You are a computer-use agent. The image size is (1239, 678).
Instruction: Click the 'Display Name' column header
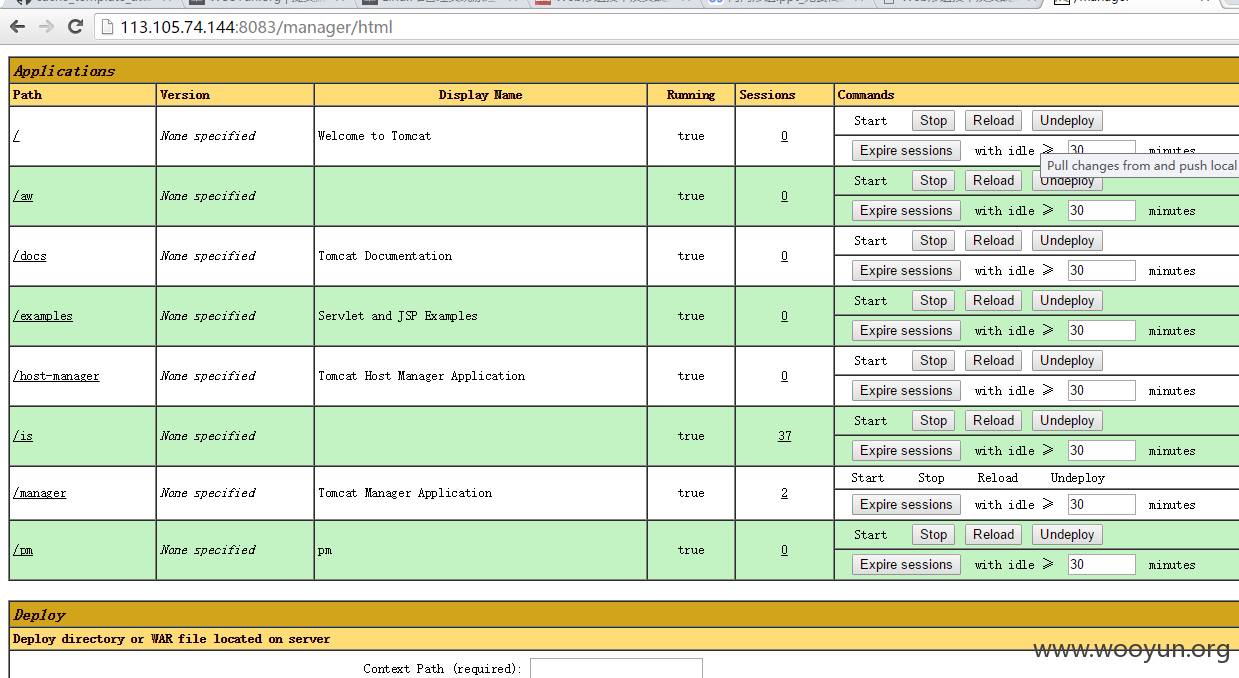coord(480,95)
